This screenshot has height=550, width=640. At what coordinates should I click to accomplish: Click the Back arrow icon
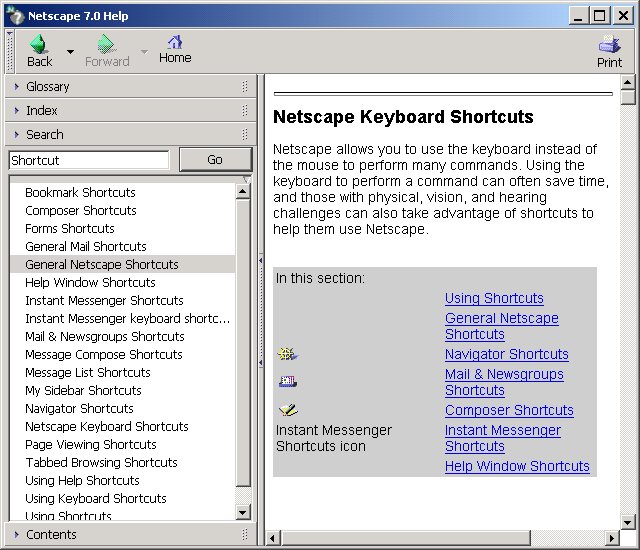click(39, 45)
